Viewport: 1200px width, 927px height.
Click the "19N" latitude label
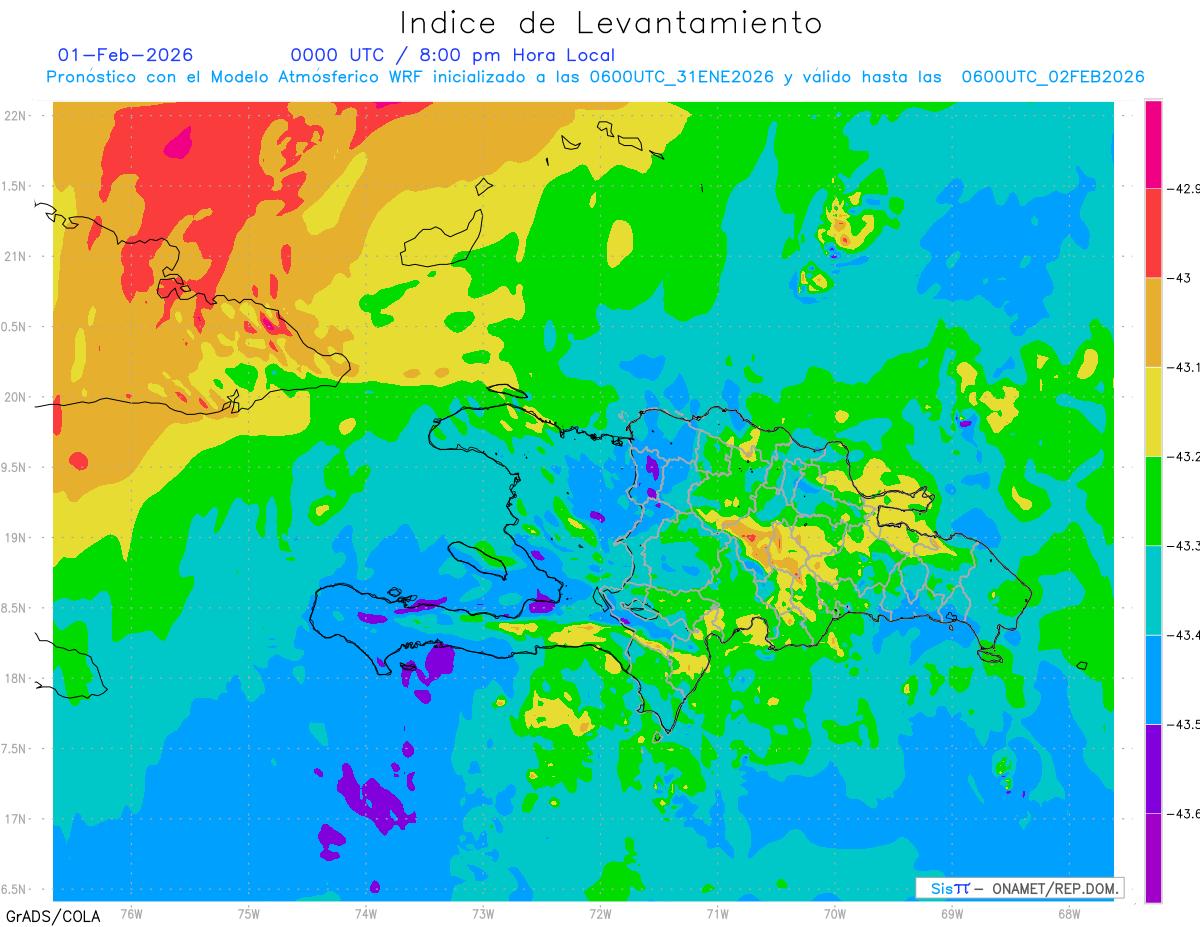15,537
